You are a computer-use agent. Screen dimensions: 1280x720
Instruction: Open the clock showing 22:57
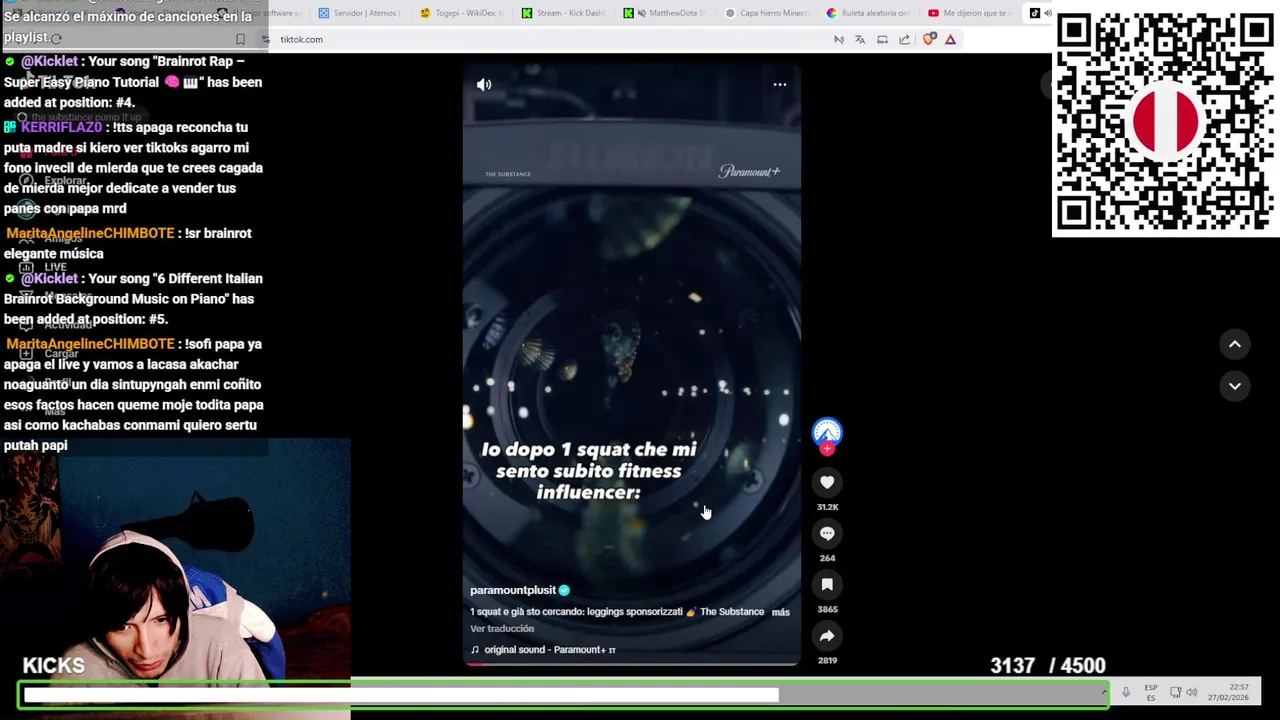point(1227,692)
